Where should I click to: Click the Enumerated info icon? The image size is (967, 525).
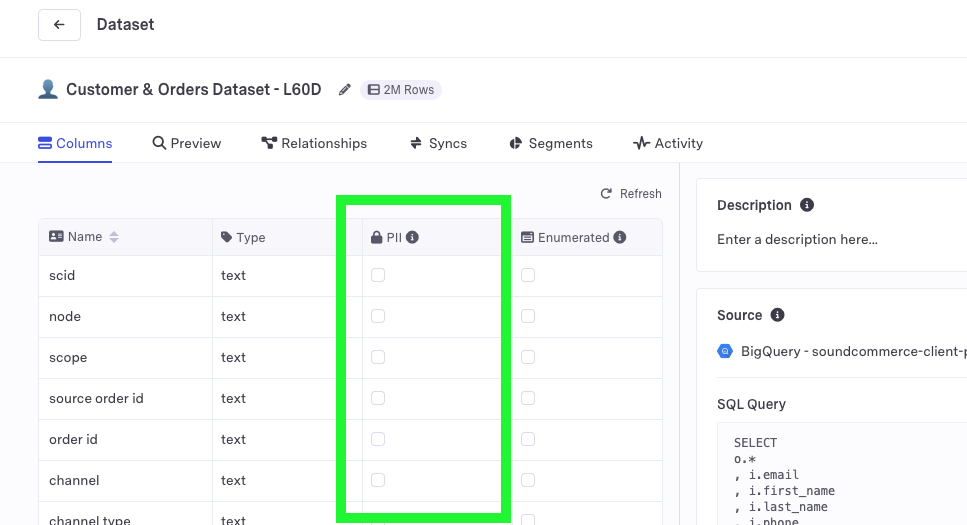click(620, 238)
